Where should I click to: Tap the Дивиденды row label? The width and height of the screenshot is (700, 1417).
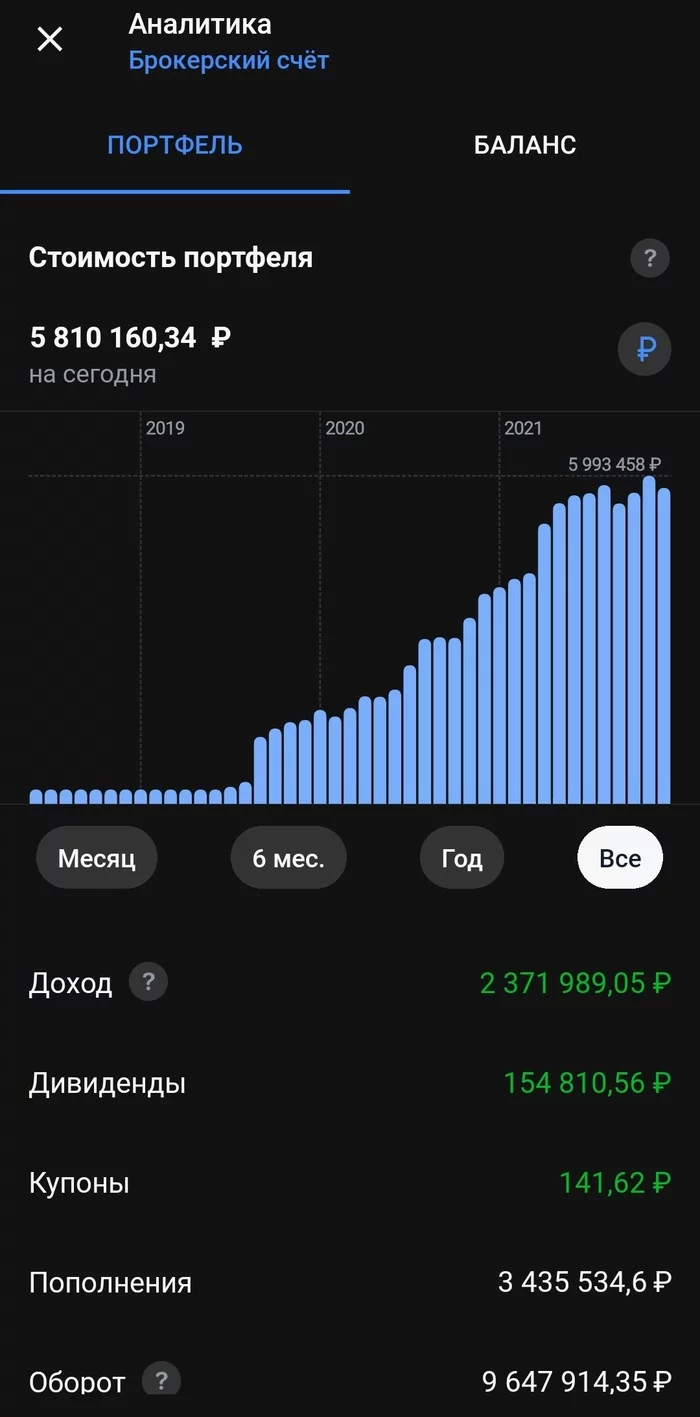coord(107,1083)
